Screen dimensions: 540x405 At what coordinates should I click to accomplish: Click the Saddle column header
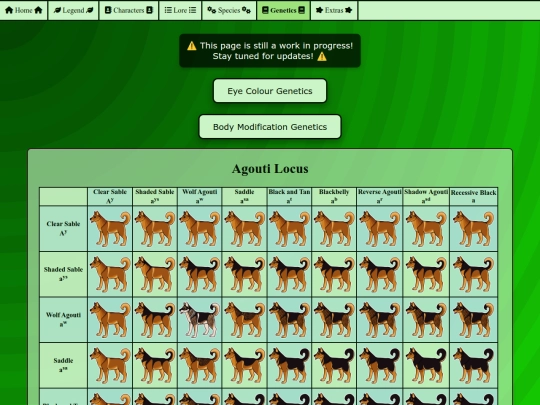click(x=244, y=196)
